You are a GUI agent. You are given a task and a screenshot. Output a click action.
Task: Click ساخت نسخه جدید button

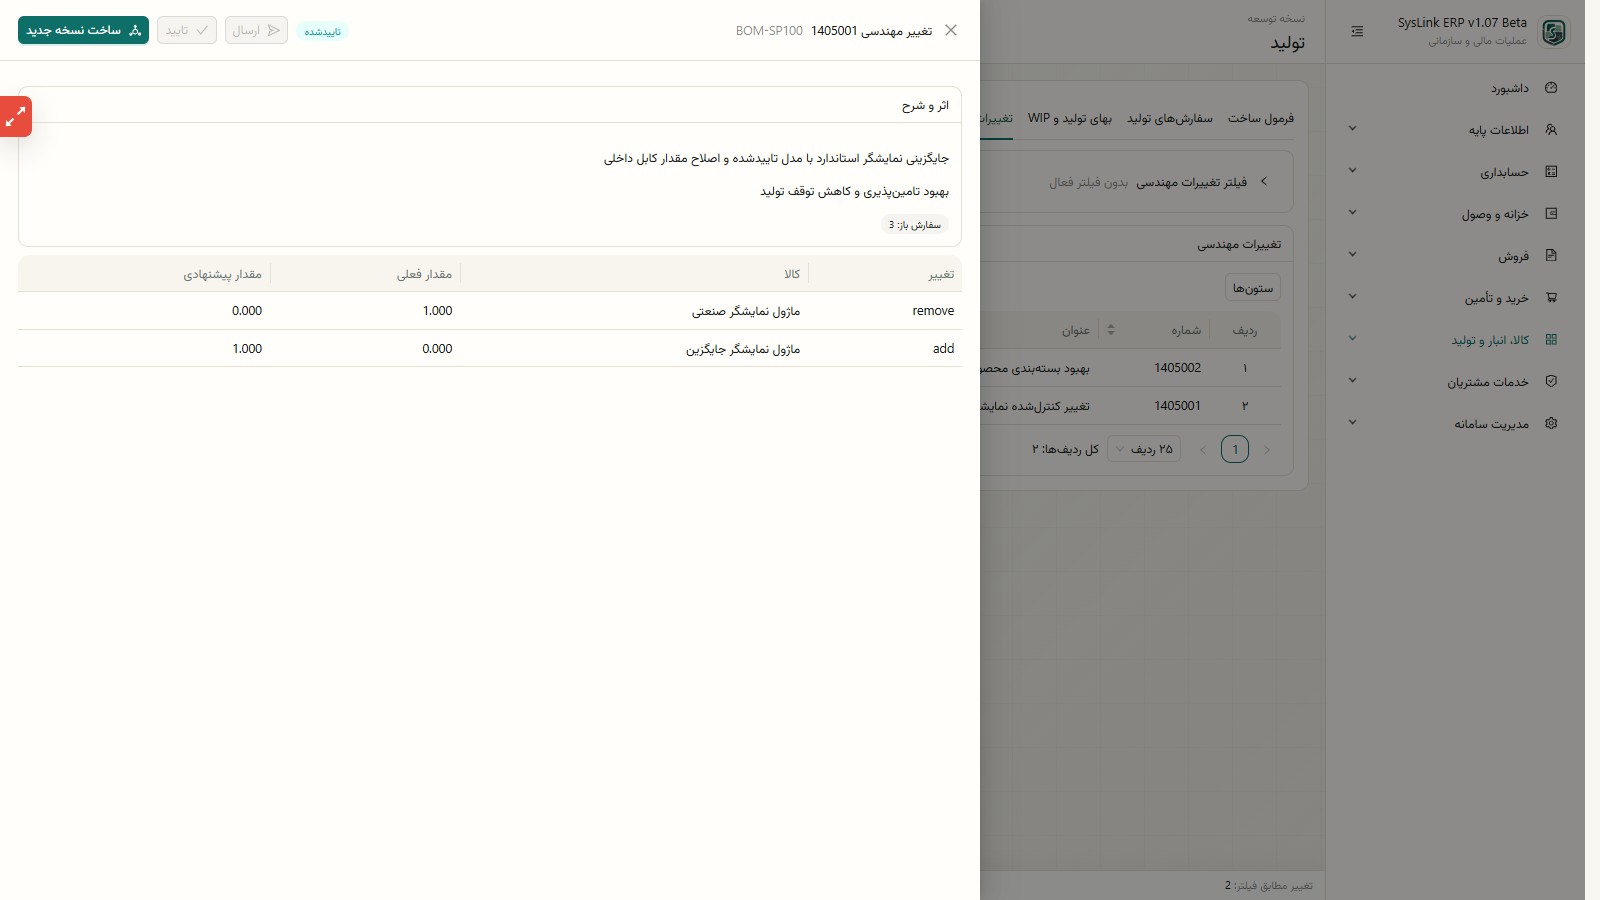pyautogui.click(x=83, y=30)
